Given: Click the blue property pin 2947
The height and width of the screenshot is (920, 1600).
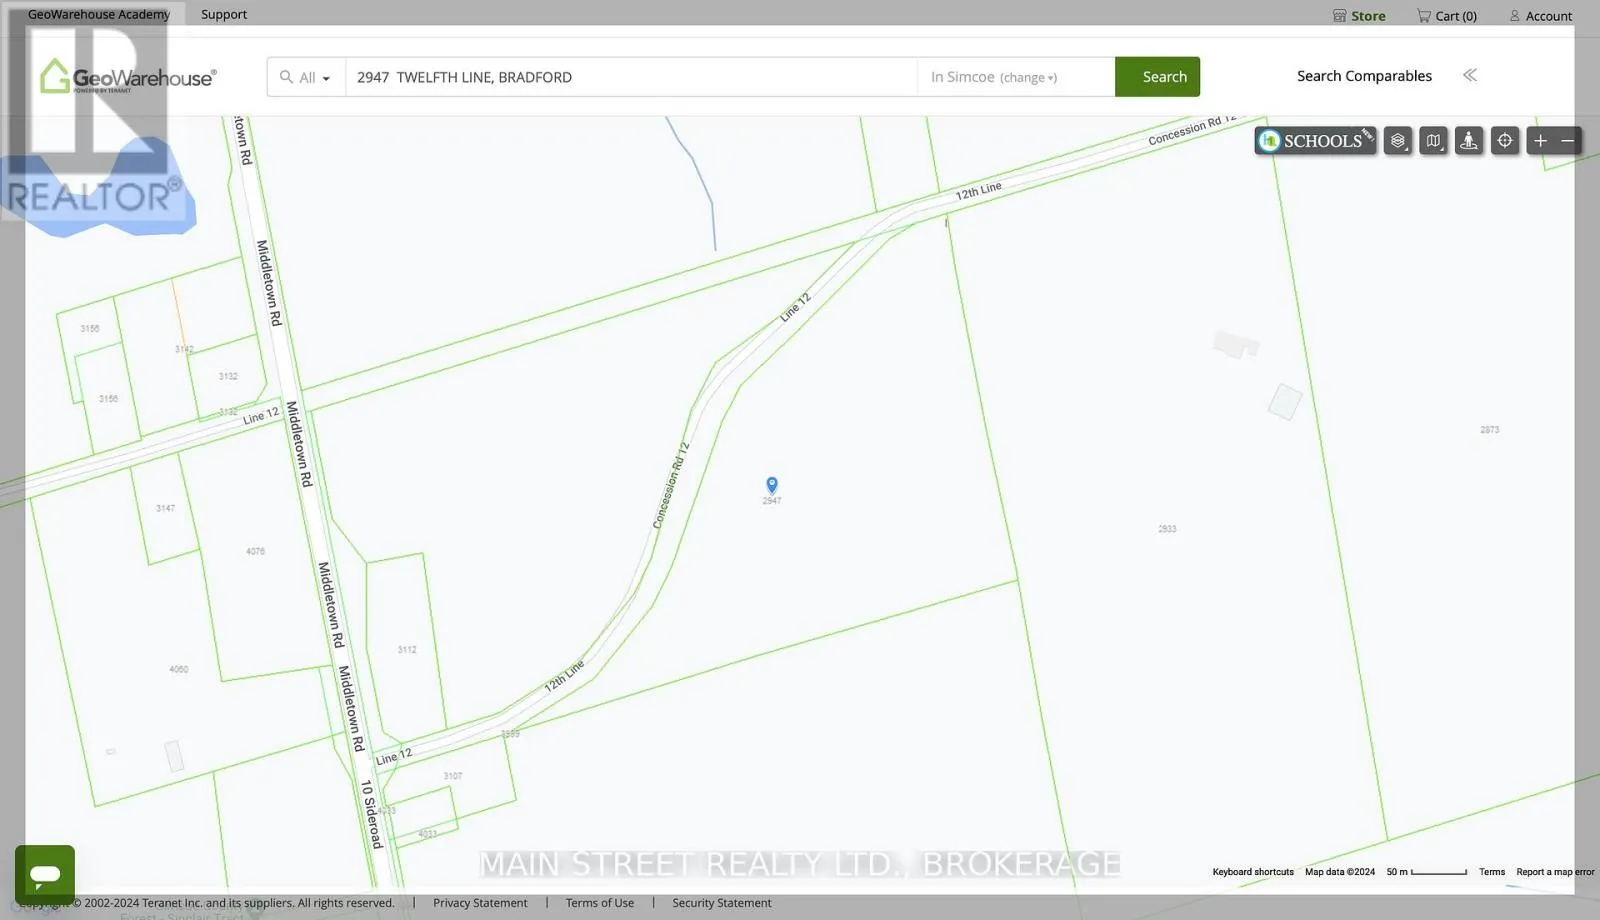Looking at the screenshot, I should point(772,485).
